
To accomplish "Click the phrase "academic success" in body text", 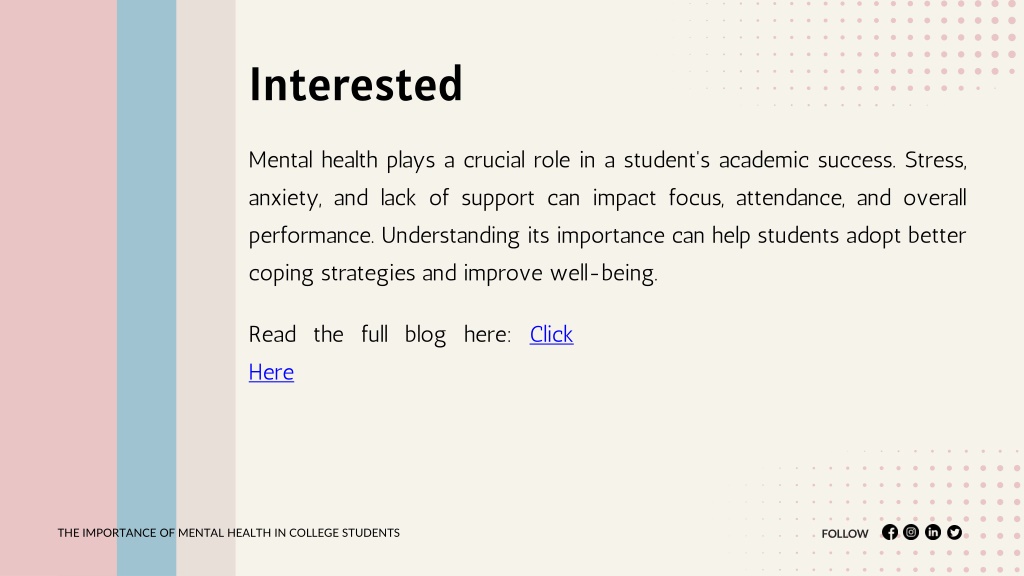I will tap(807, 160).
